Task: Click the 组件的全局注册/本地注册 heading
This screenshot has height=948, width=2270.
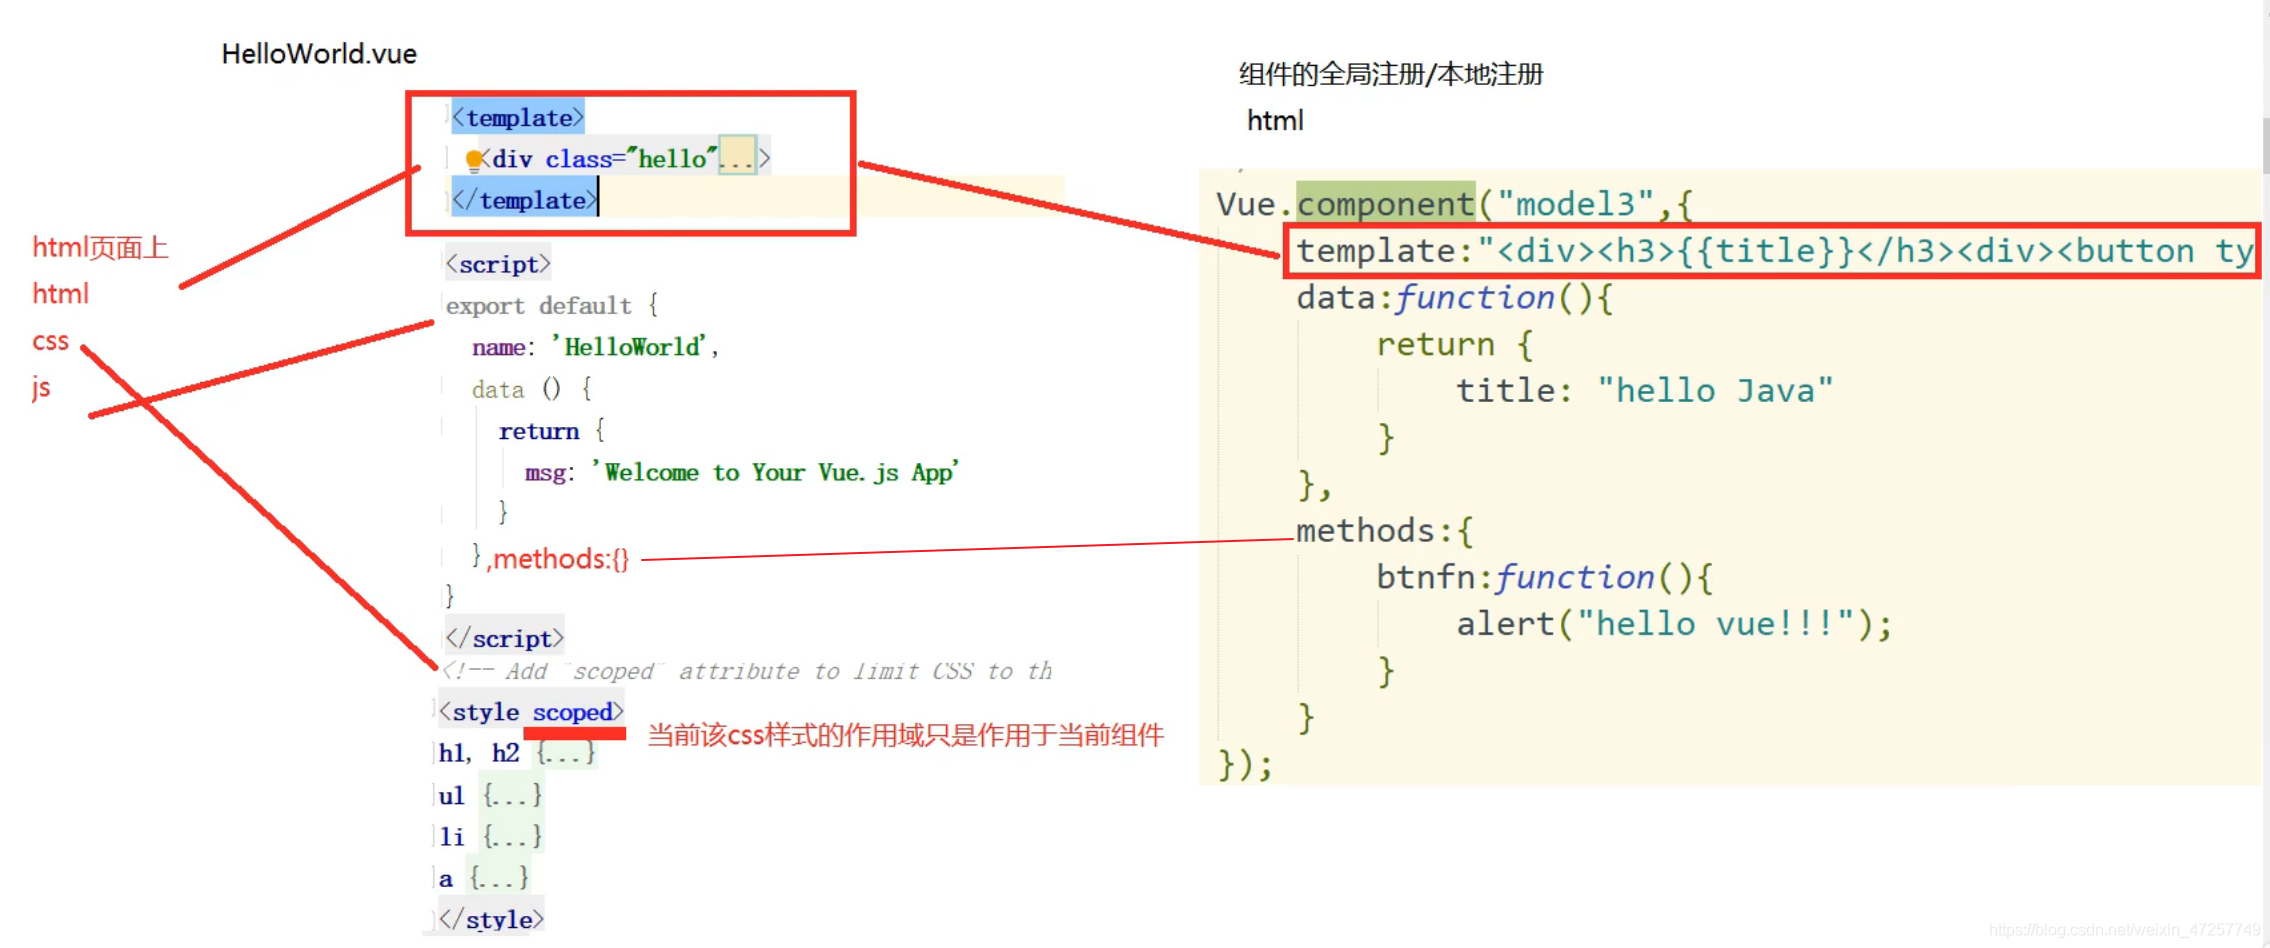Action: (x=1391, y=74)
